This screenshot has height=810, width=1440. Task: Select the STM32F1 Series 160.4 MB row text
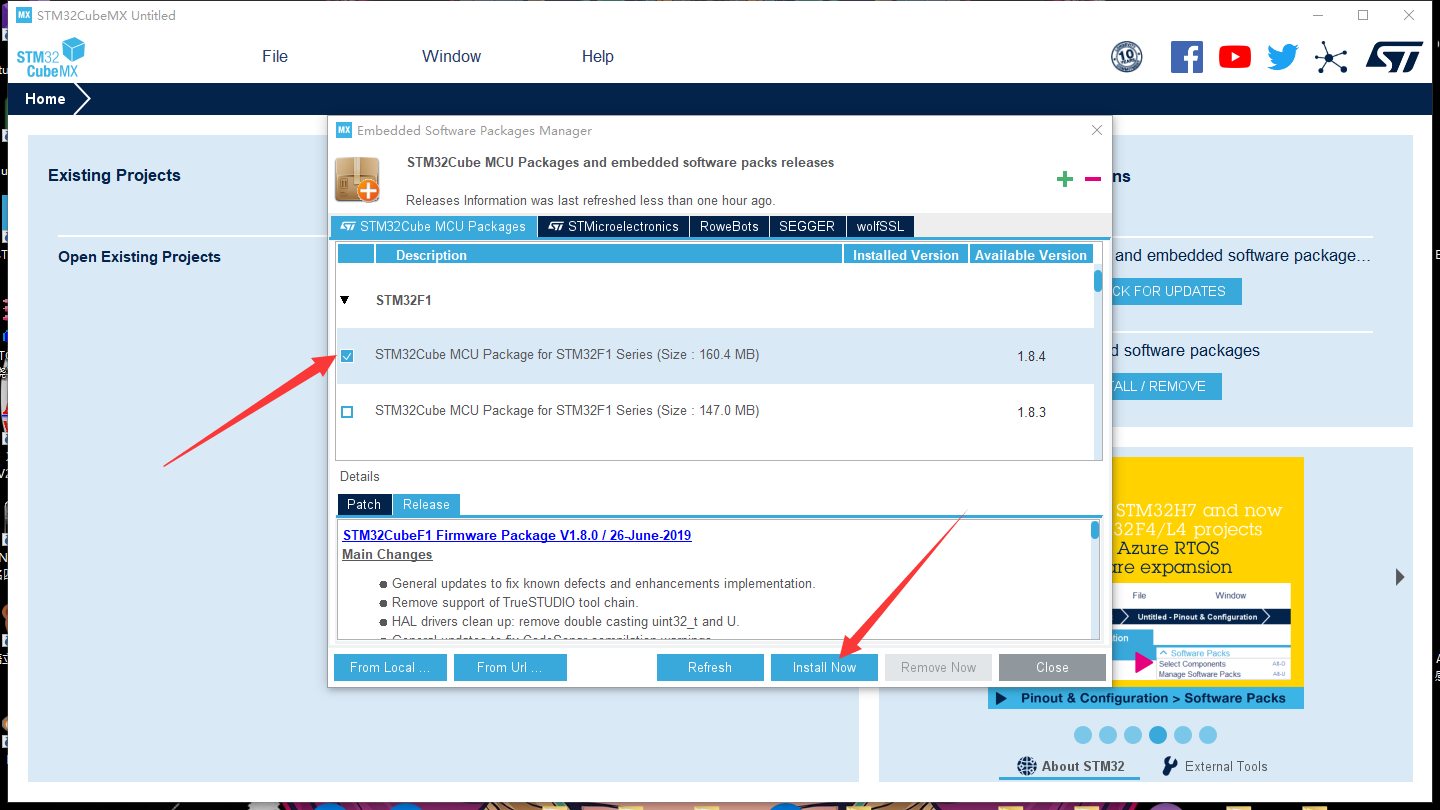tap(567, 354)
